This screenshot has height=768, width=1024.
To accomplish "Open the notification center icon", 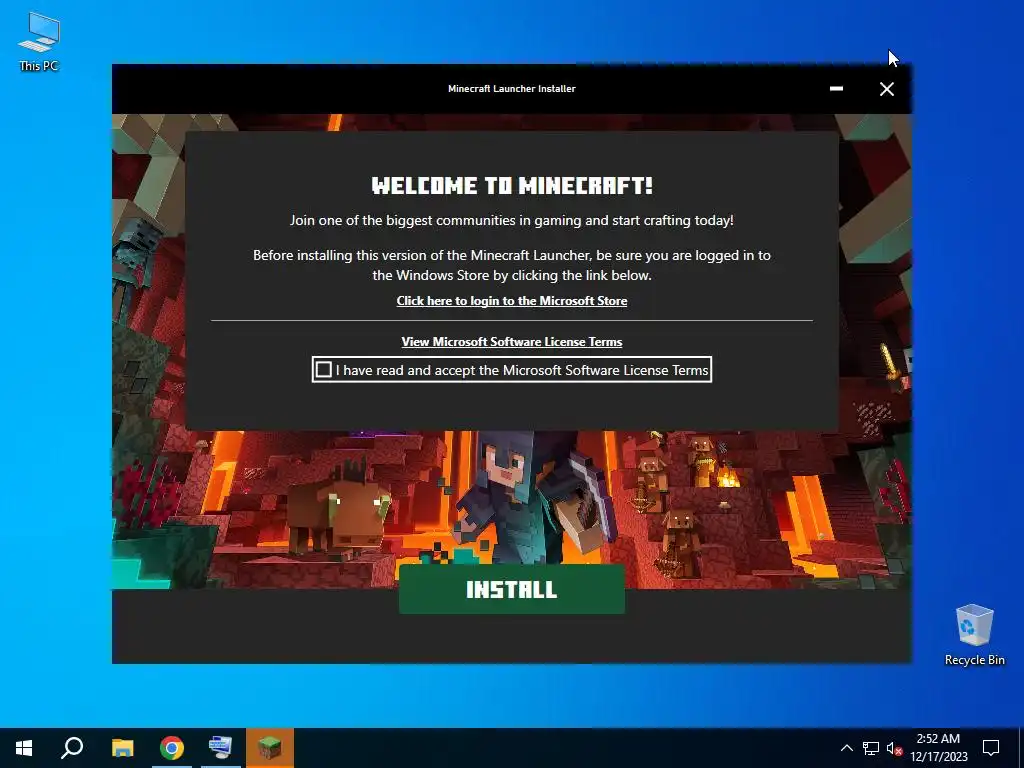I will pyautogui.click(x=991, y=748).
